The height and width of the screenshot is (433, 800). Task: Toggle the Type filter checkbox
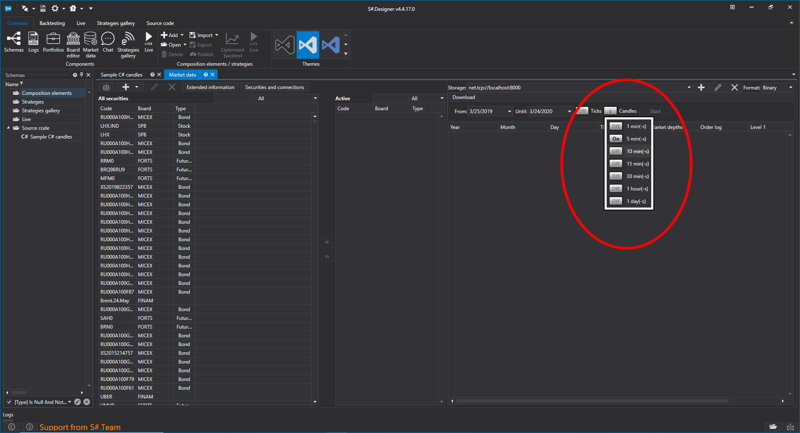(x=10, y=402)
